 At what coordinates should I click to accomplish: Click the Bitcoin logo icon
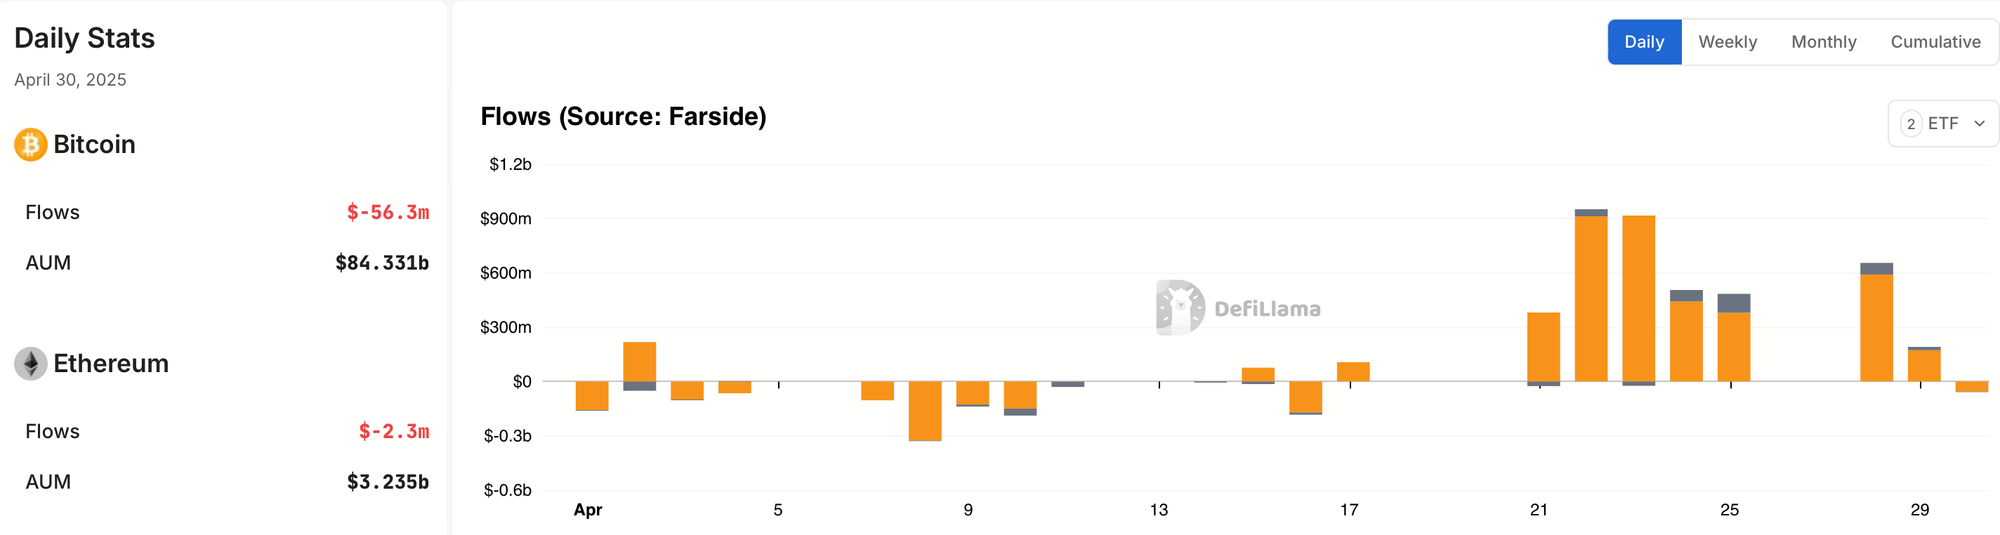point(31,145)
